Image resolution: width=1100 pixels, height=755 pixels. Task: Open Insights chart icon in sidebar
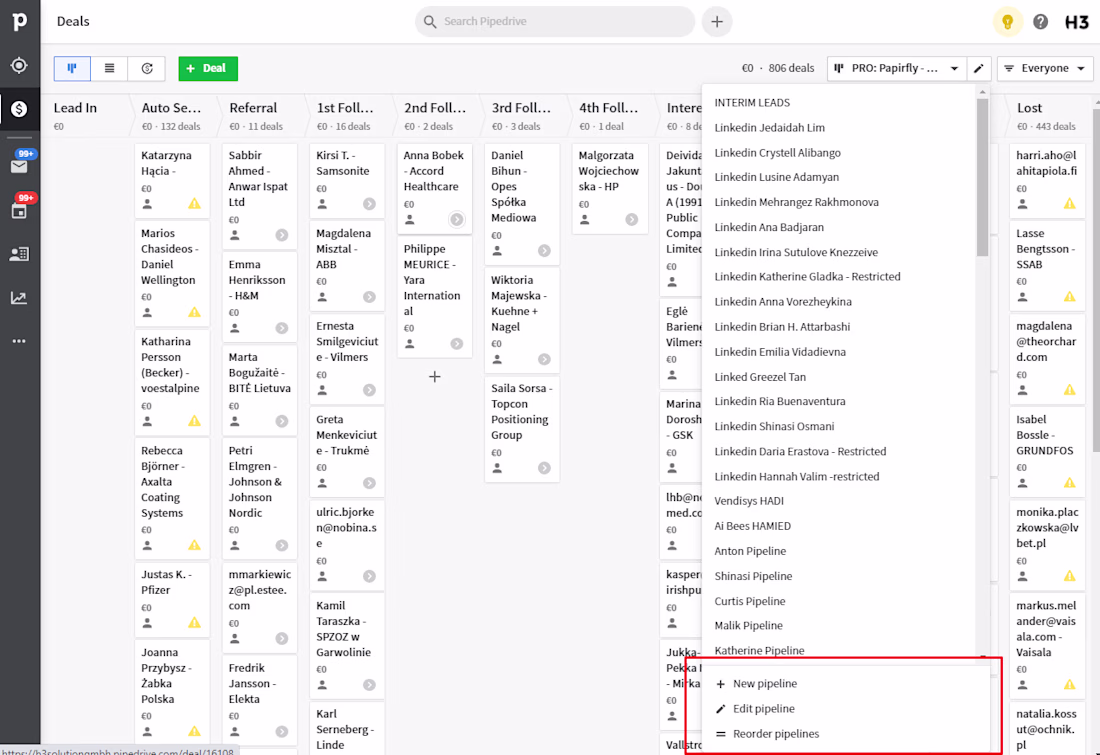[x=19, y=298]
